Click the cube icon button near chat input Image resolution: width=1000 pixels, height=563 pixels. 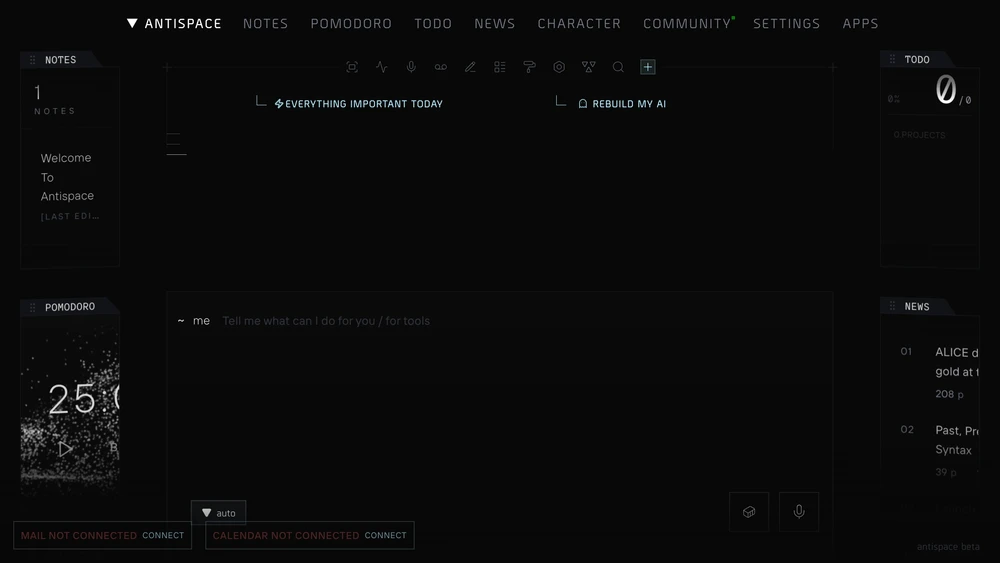(x=749, y=511)
